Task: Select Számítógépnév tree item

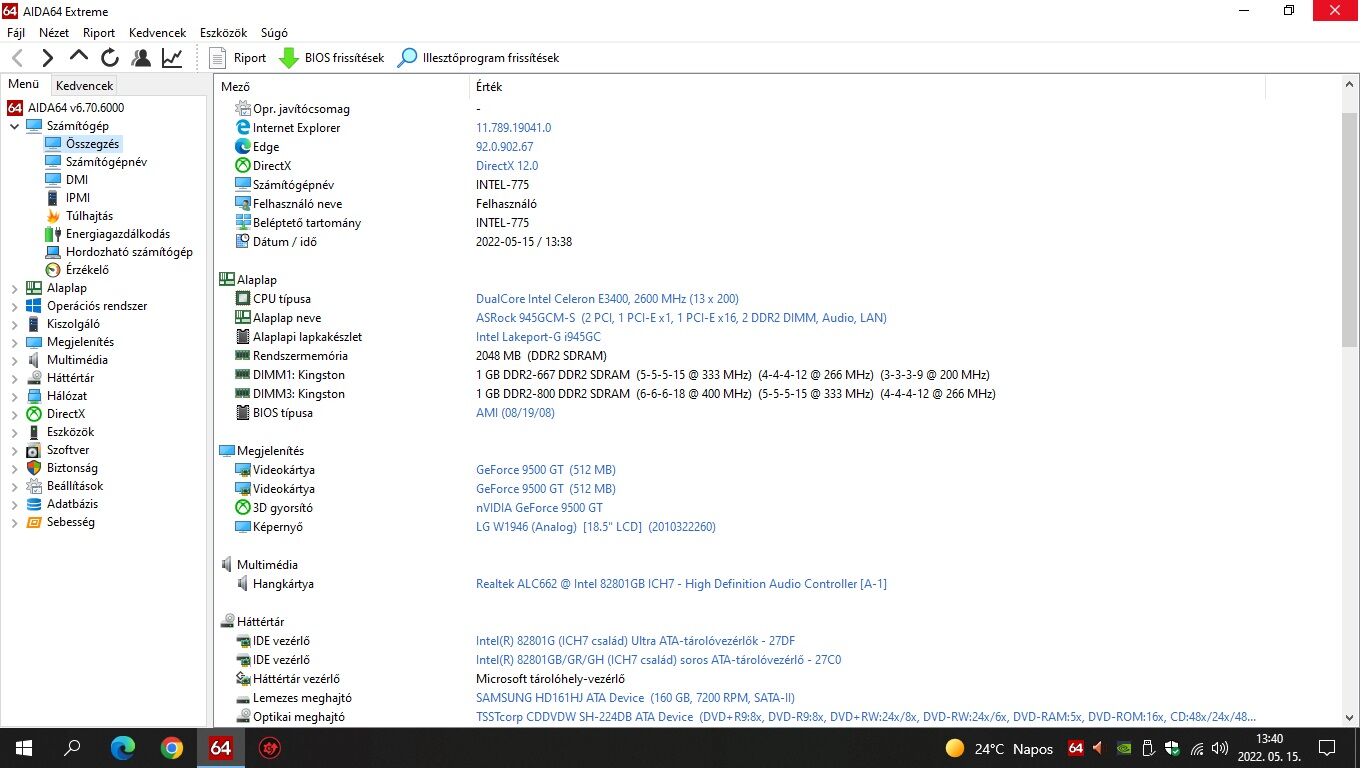Action: coord(106,162)
